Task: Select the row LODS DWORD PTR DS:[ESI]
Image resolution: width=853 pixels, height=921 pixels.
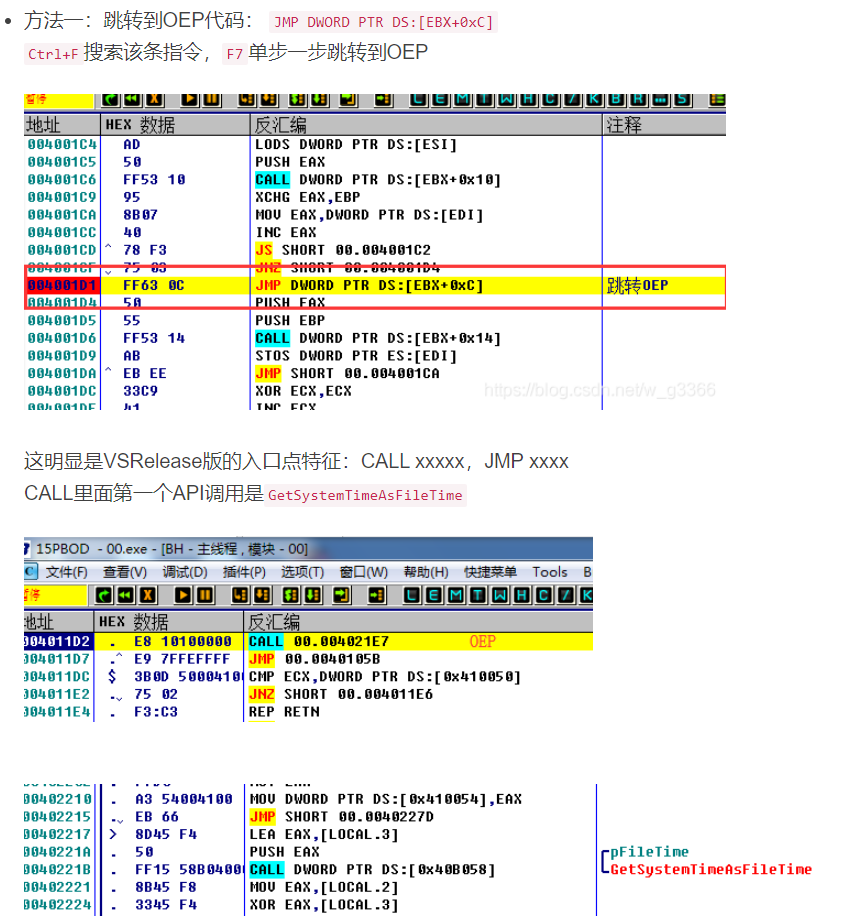Action: click(x=375, y=144)
